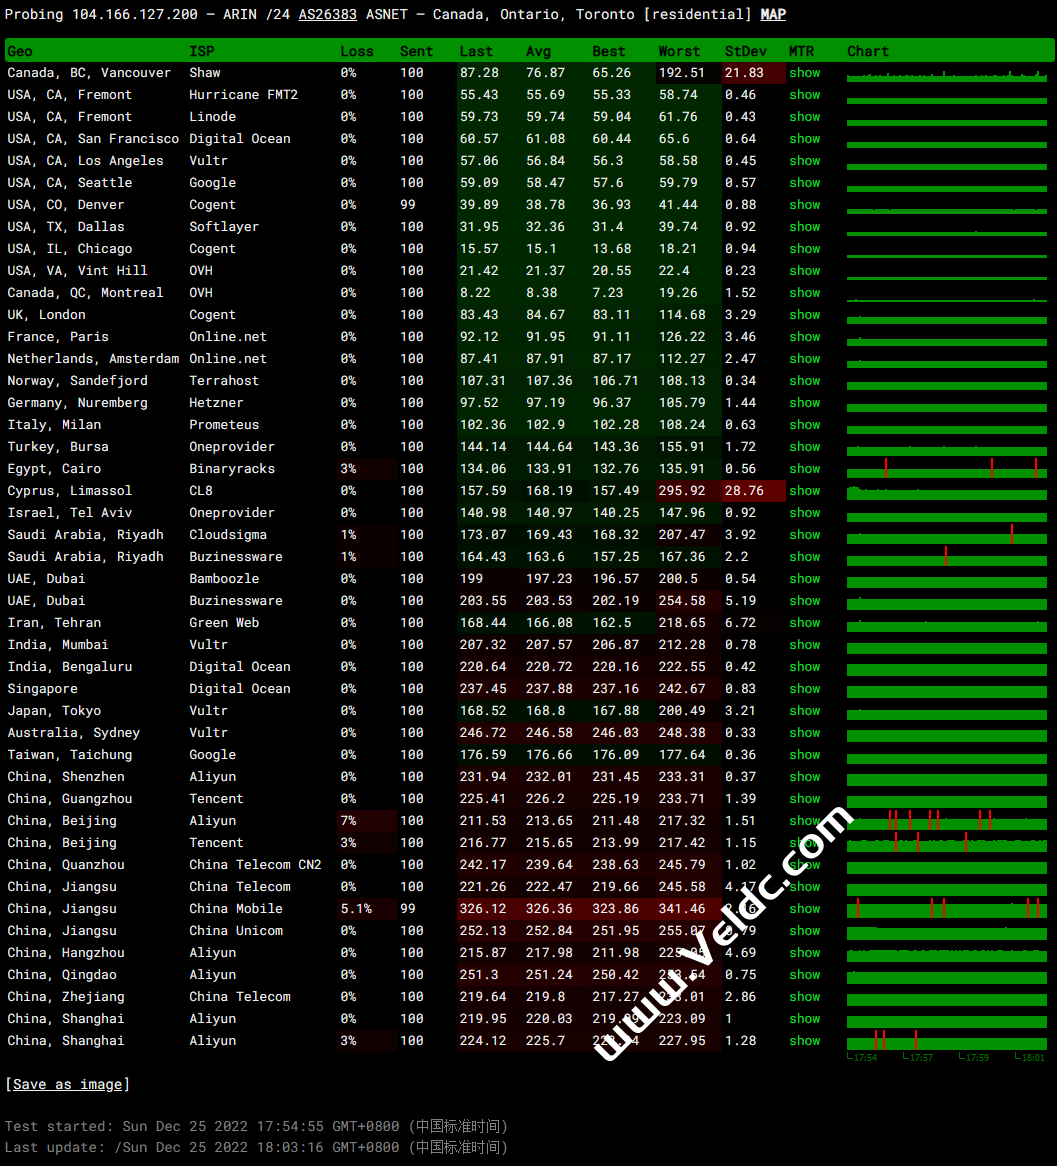Show MTR for Paris Online.net row
This screenshot has height=1166, width=1057.
[x=804, y=337]
